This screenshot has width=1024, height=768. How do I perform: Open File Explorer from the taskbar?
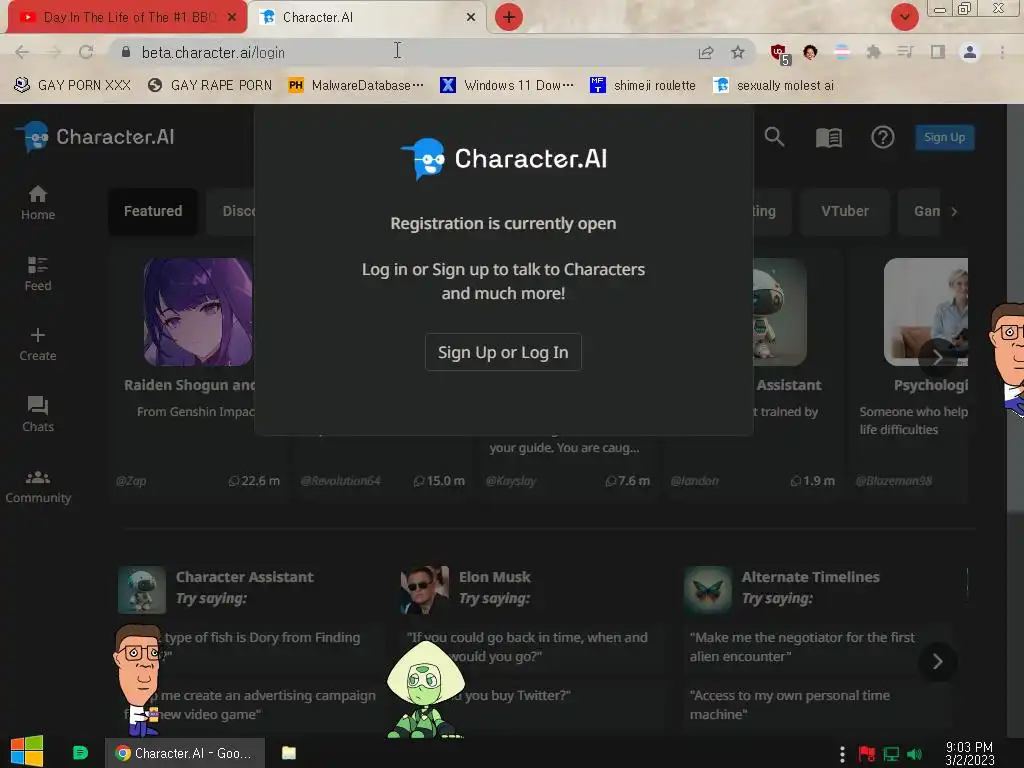click(289, 752)
